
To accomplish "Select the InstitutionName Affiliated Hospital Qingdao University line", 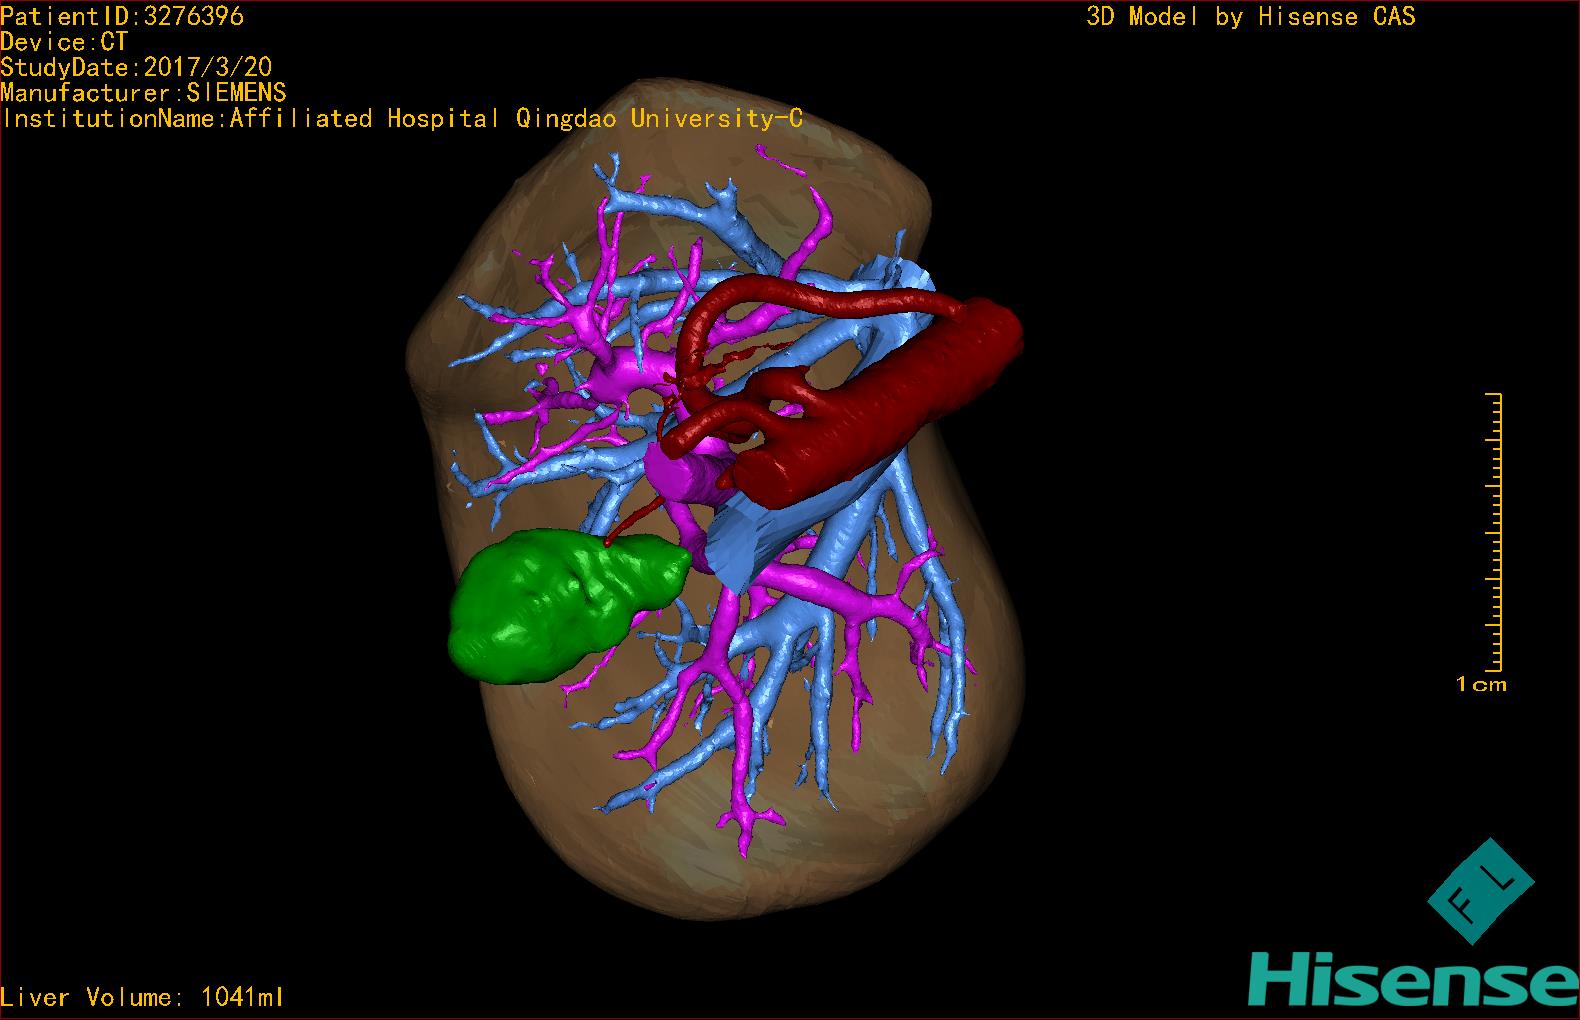I will [x=402, y=118].
